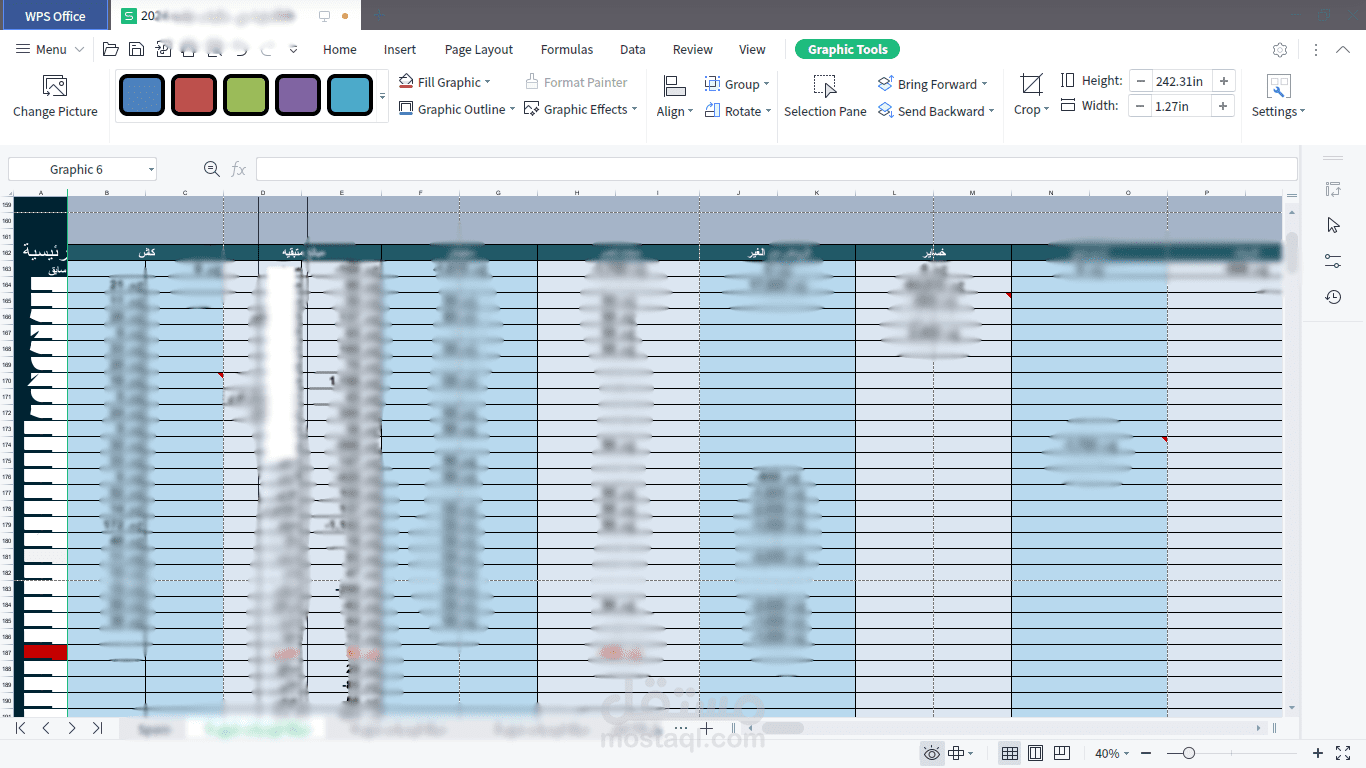Select the Crop tool icon

pyautogui.click(x=1031, y=84)
